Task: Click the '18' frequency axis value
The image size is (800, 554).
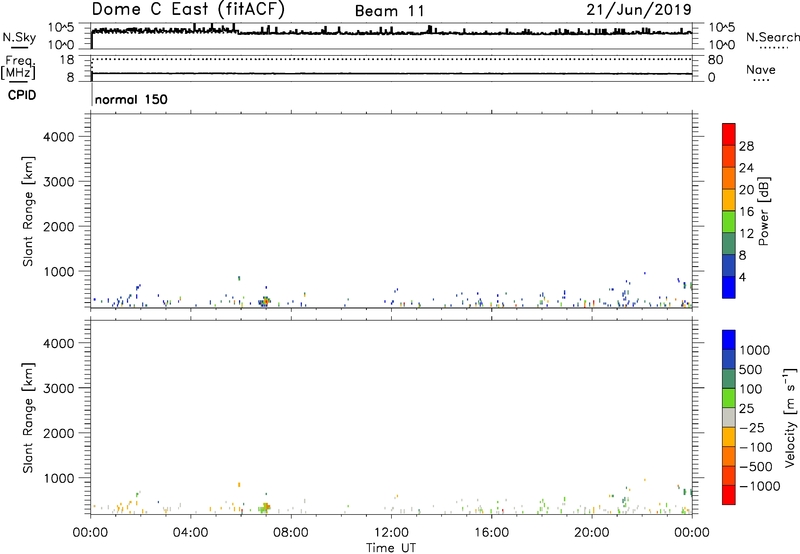Action: [x=66, y=60]
